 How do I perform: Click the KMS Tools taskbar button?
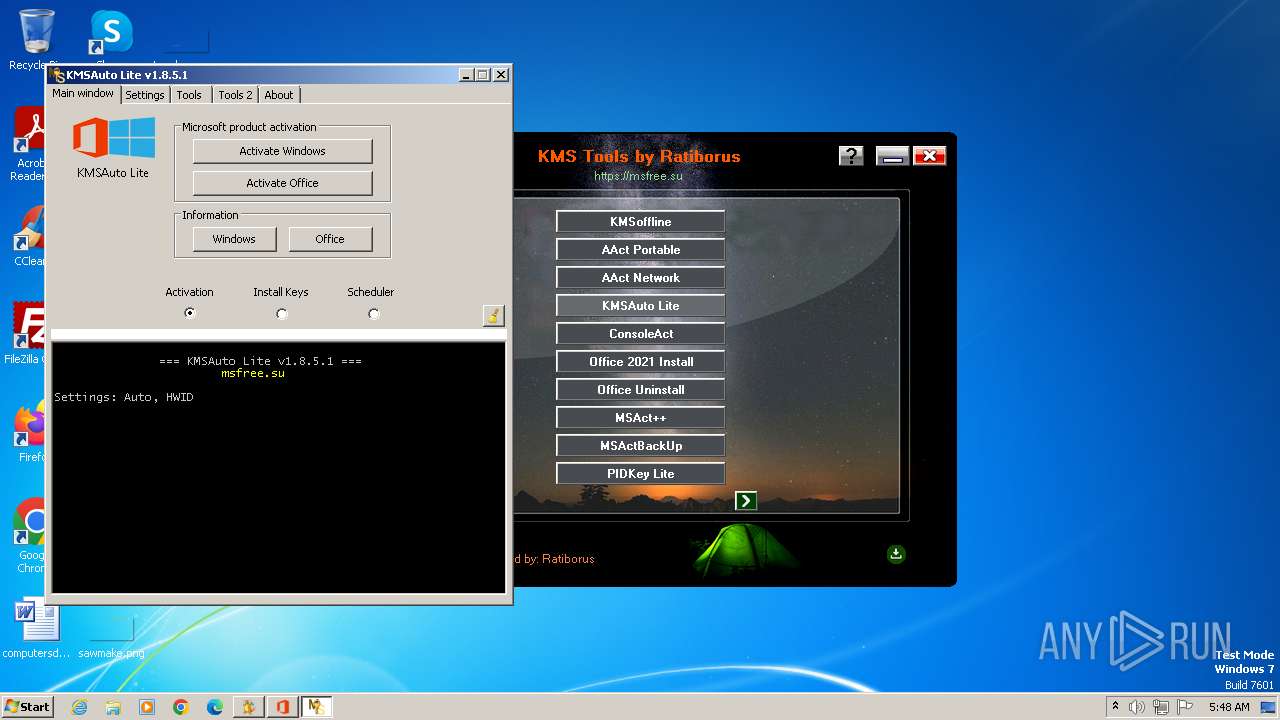[x=249, y=707]
